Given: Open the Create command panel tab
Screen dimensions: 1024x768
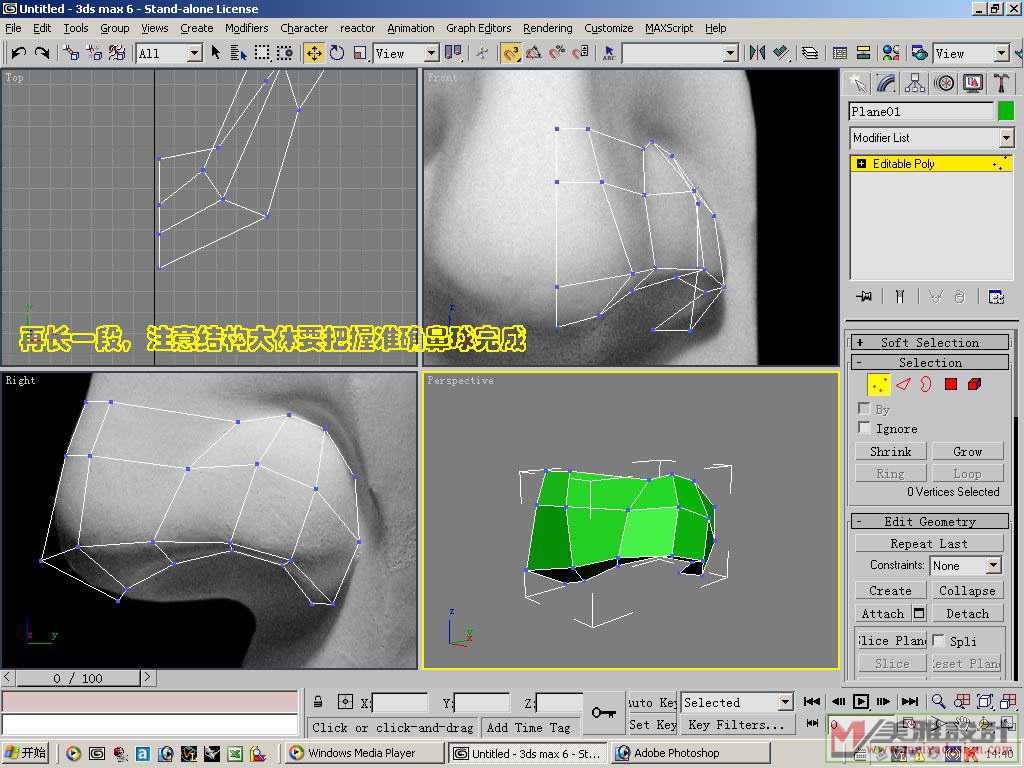Looking at the screenshot, I should [x=857, y=83].
